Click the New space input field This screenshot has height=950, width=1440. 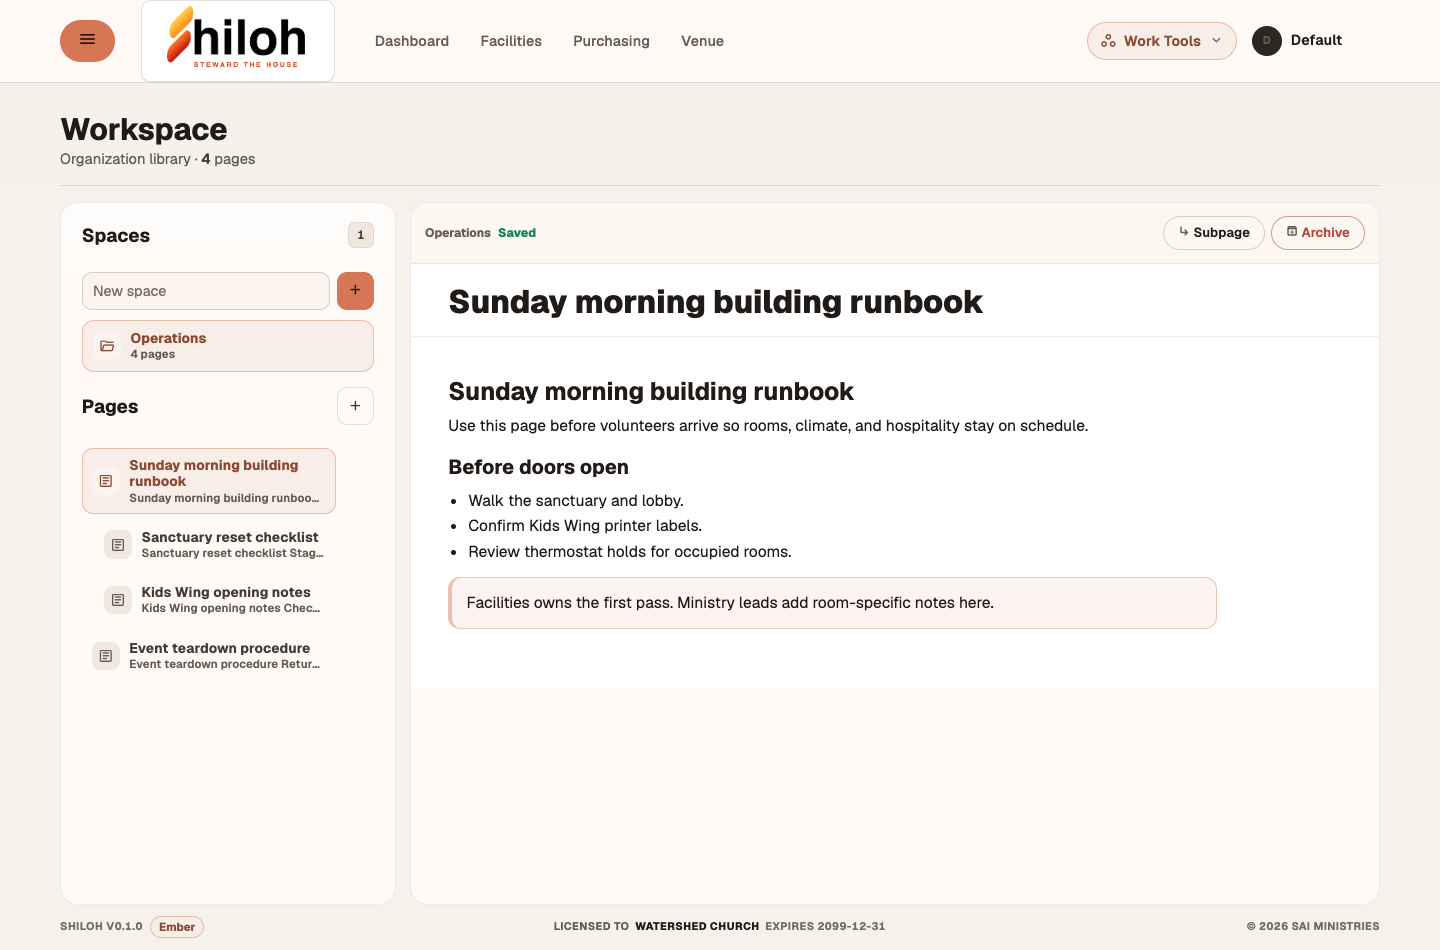[206, 291]
